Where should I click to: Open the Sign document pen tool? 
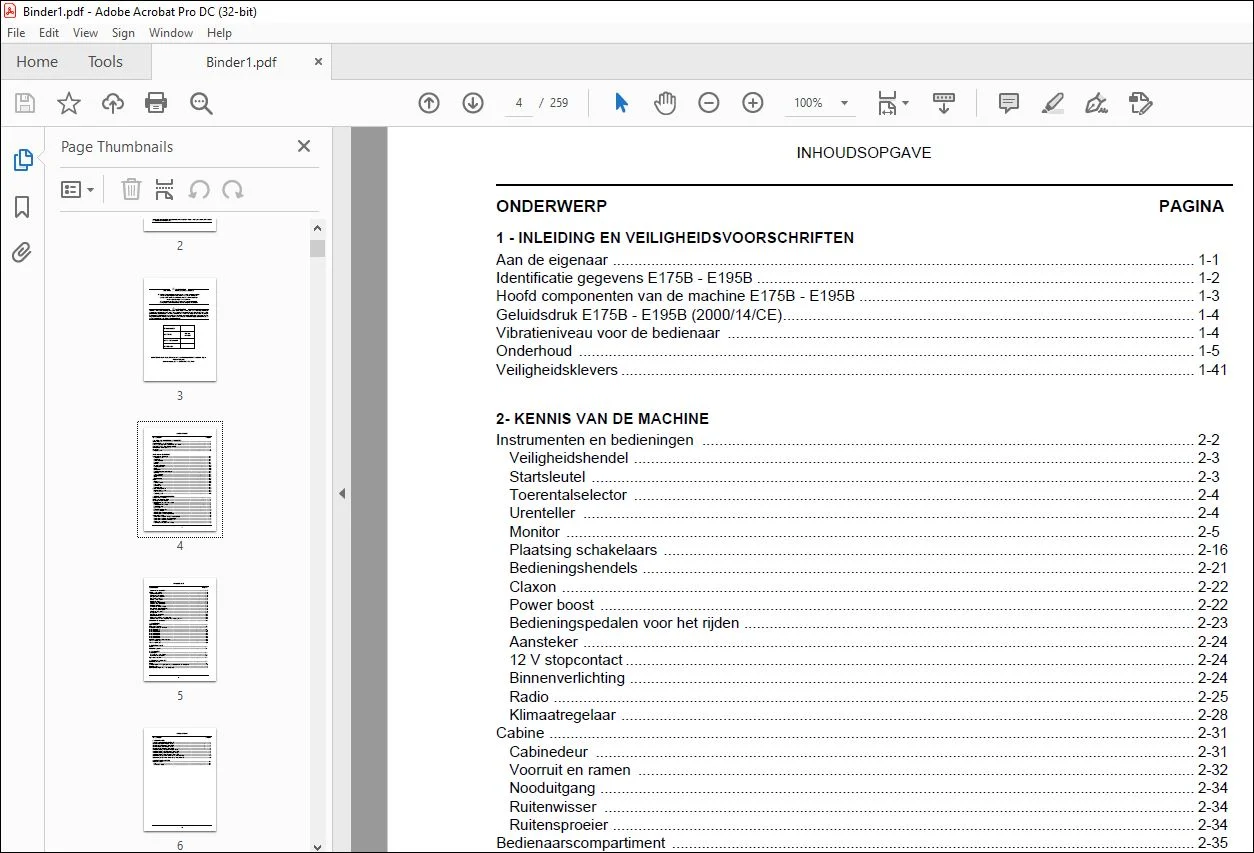point(1097,103)
